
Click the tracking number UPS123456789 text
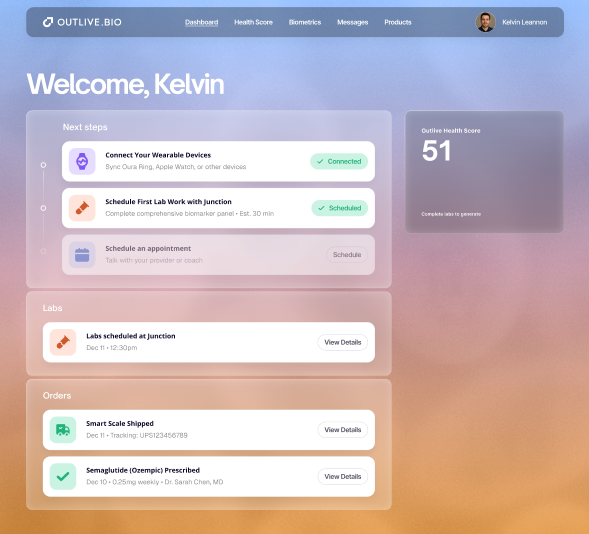tap(163, 435)
